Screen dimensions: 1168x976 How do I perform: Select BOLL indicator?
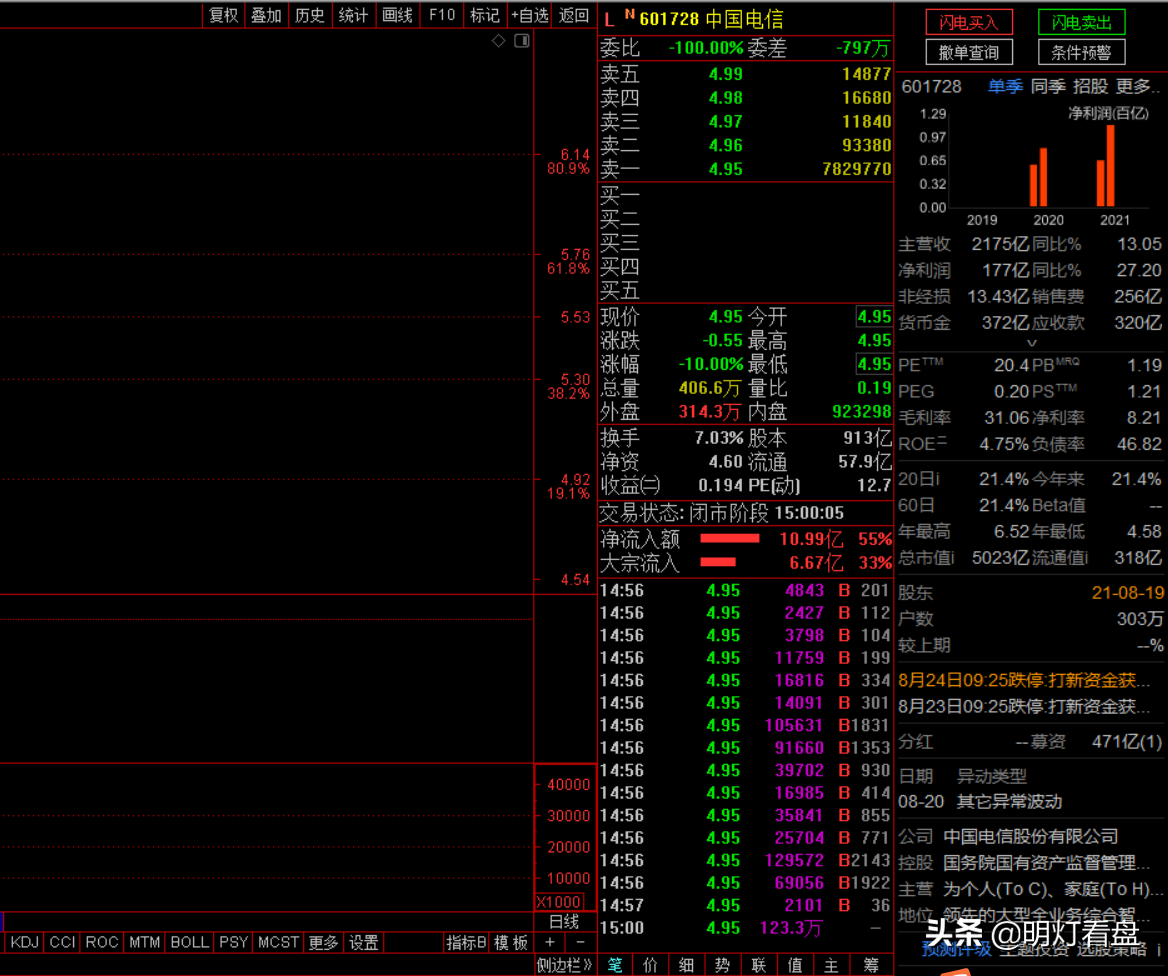click(190, 942)
